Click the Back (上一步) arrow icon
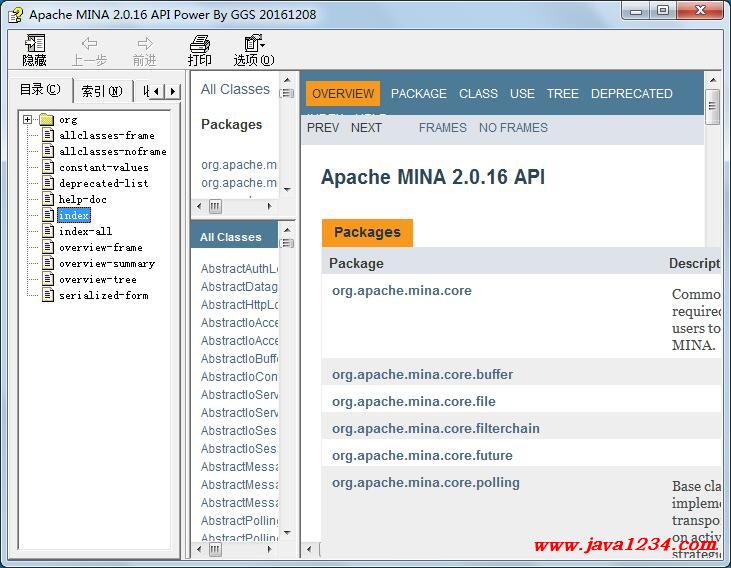 (x=89, y=44)
